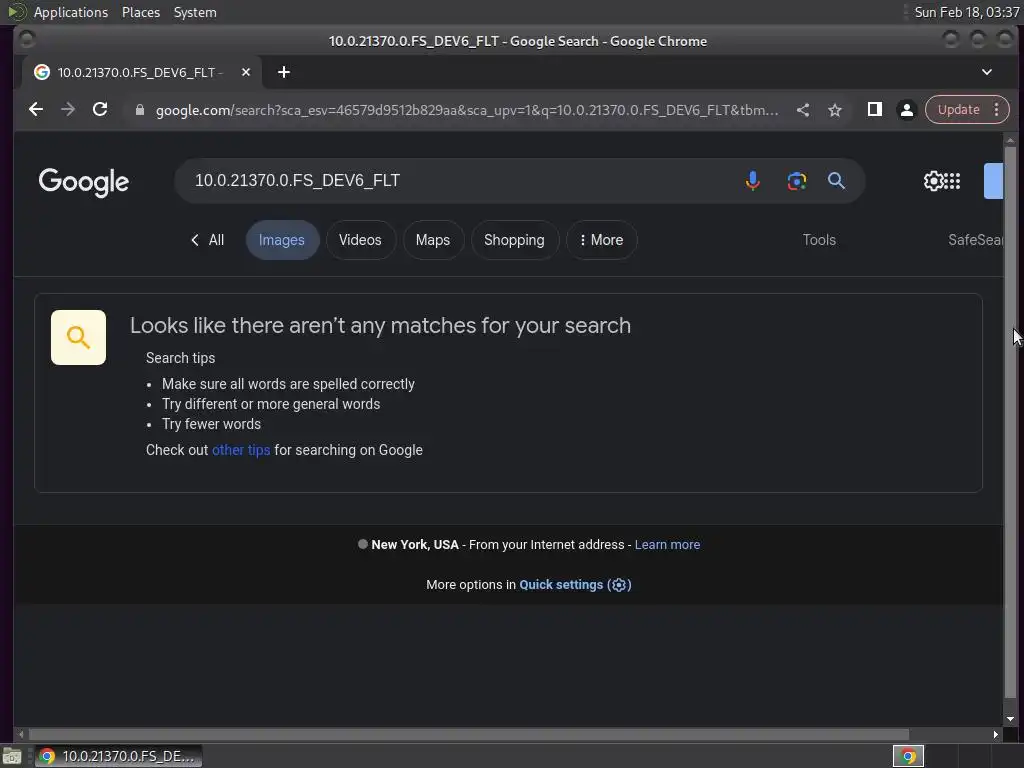Open the Applications menu

[x=71, y=12]
